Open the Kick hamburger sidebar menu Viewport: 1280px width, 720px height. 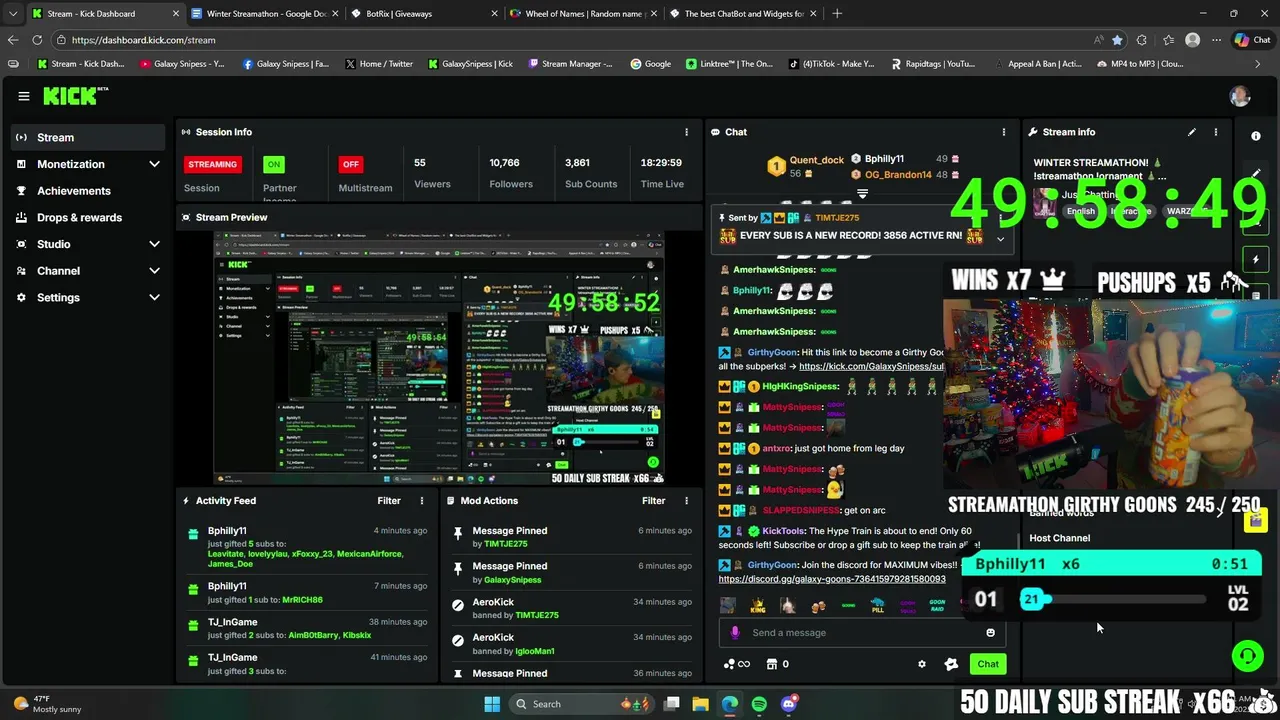click(x=24, y=96)
